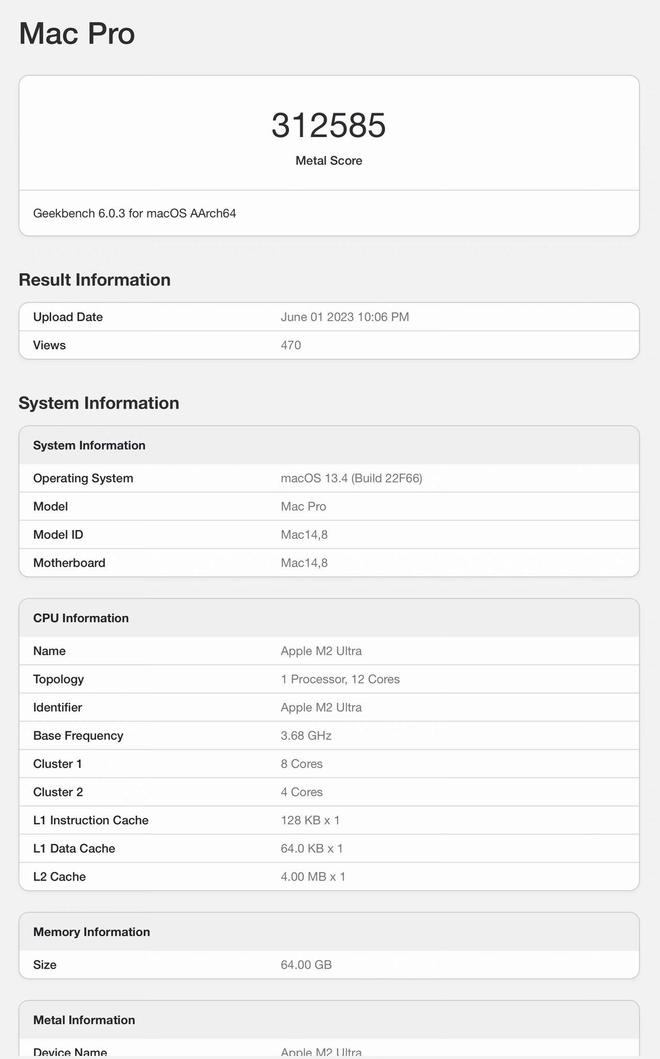
Task: Click the Identifier label
Action: tap(57, 708)
